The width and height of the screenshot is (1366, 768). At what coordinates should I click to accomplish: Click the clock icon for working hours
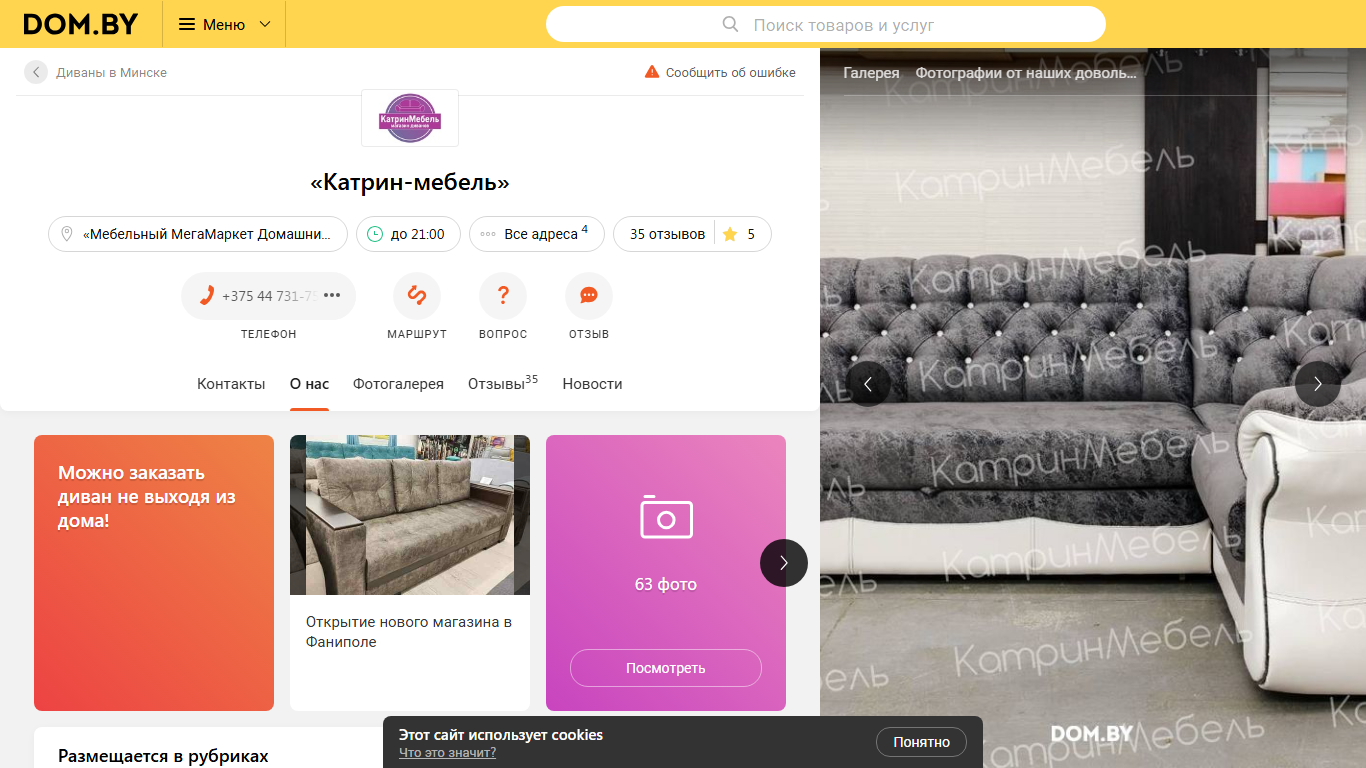(375, 234)
